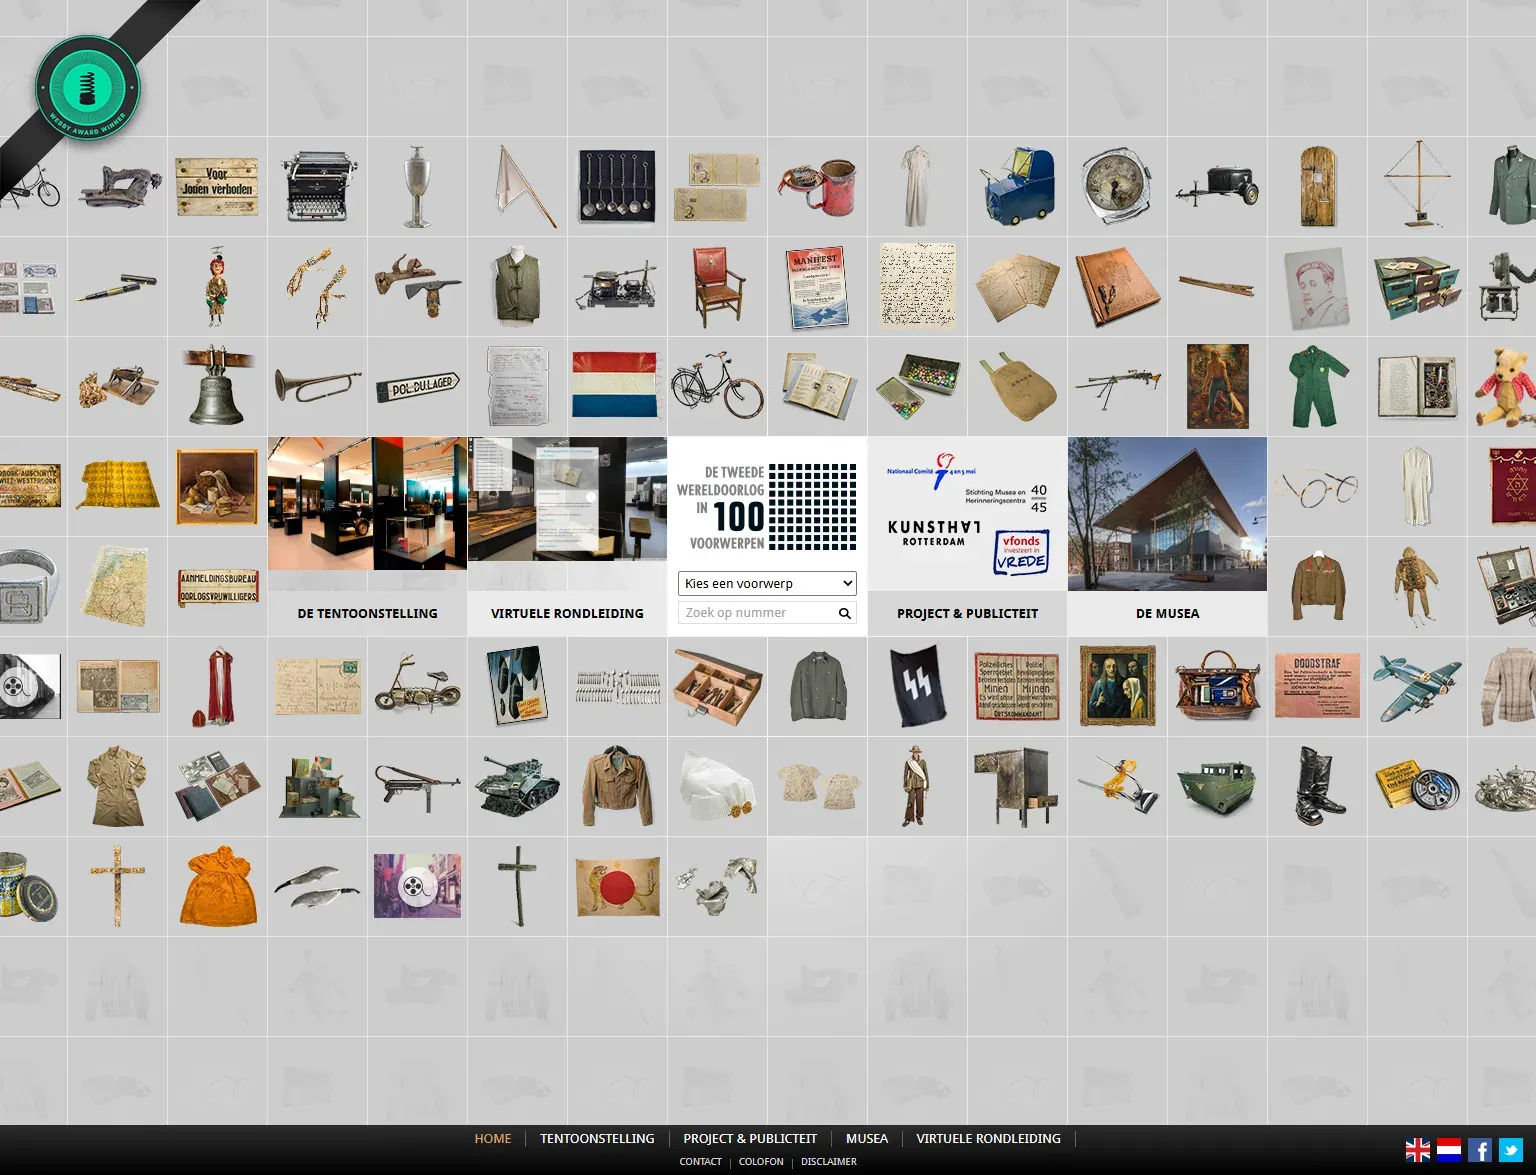Open the Facebook page icon
The width and height of the screenshot is (1536, 1175).
click(x=1480, y=1150)
